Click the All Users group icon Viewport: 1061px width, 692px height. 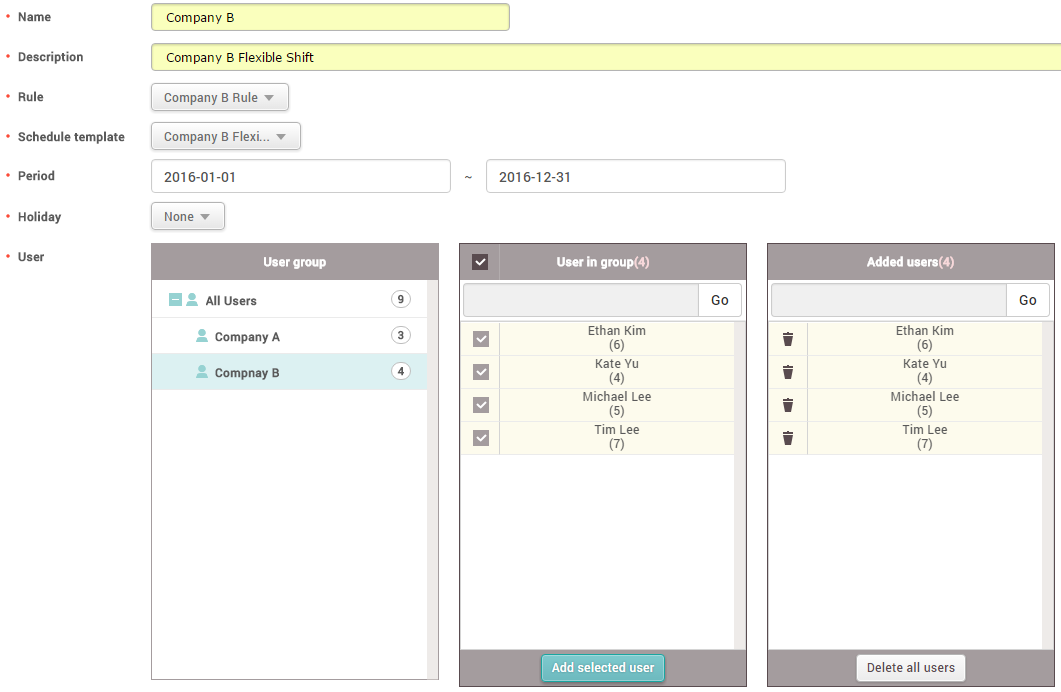(x=192, y=300)
